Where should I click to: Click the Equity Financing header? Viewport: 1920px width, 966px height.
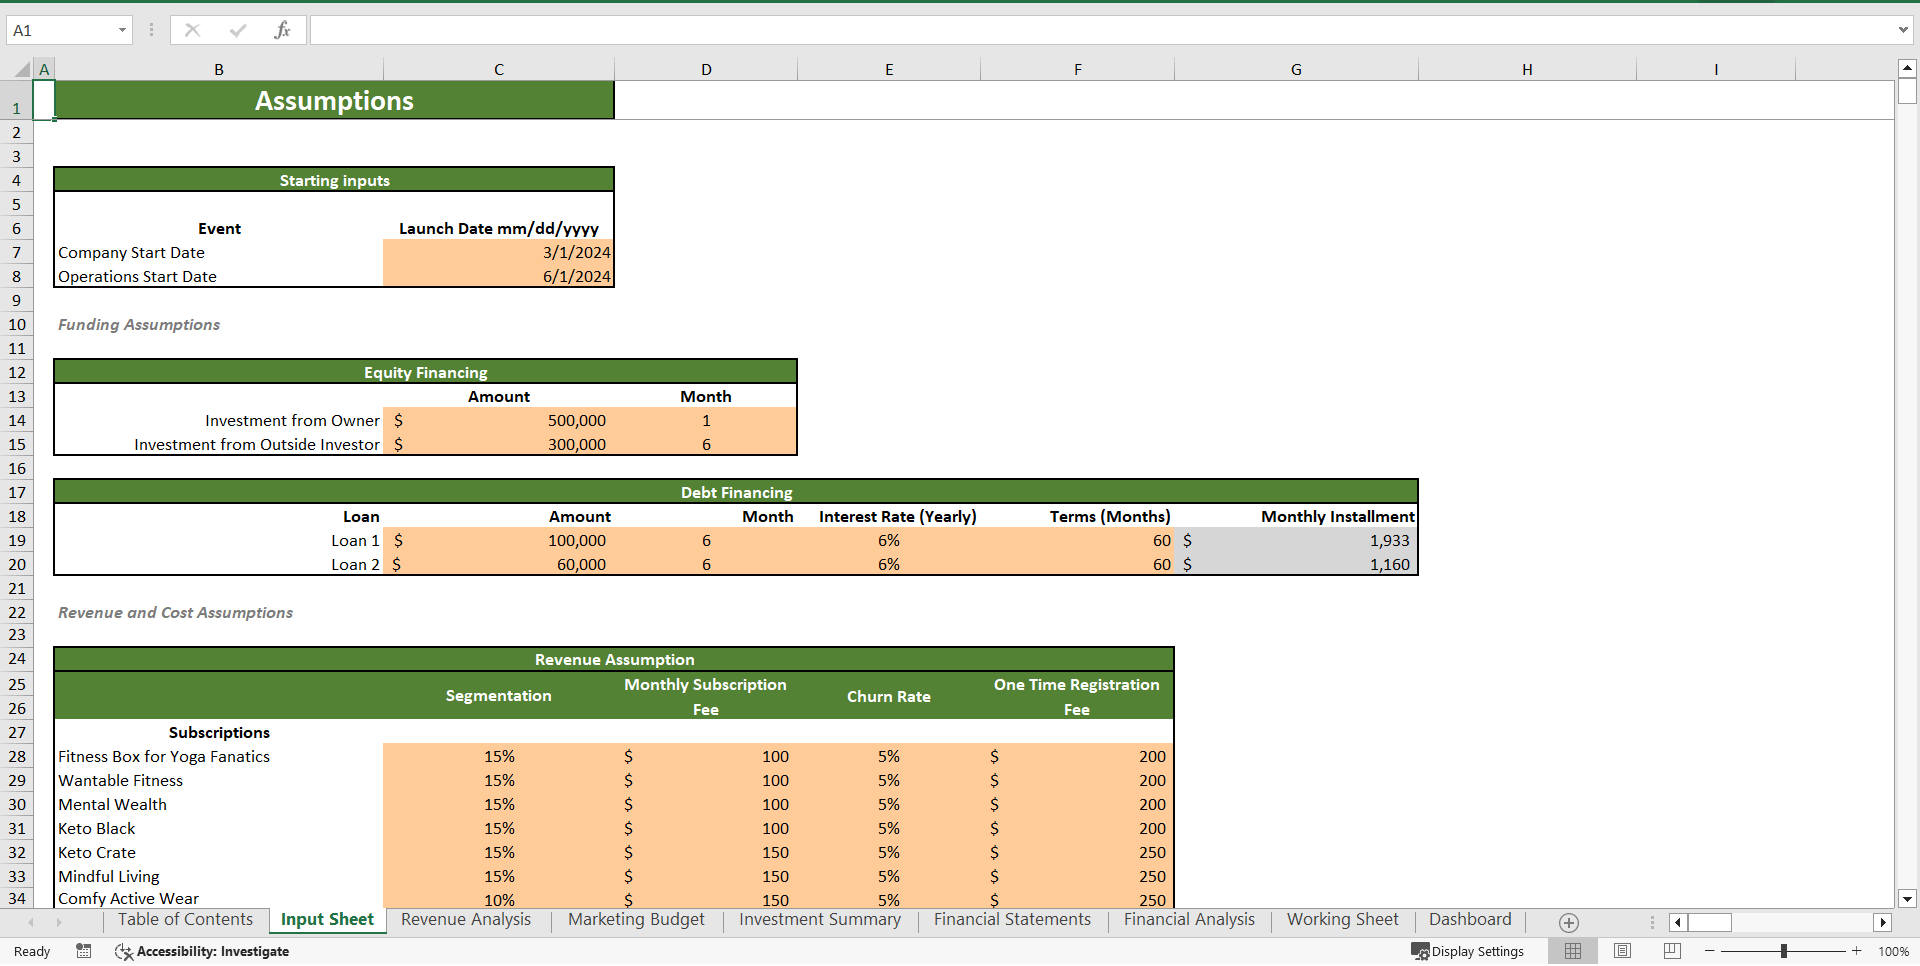coord(426,372)
